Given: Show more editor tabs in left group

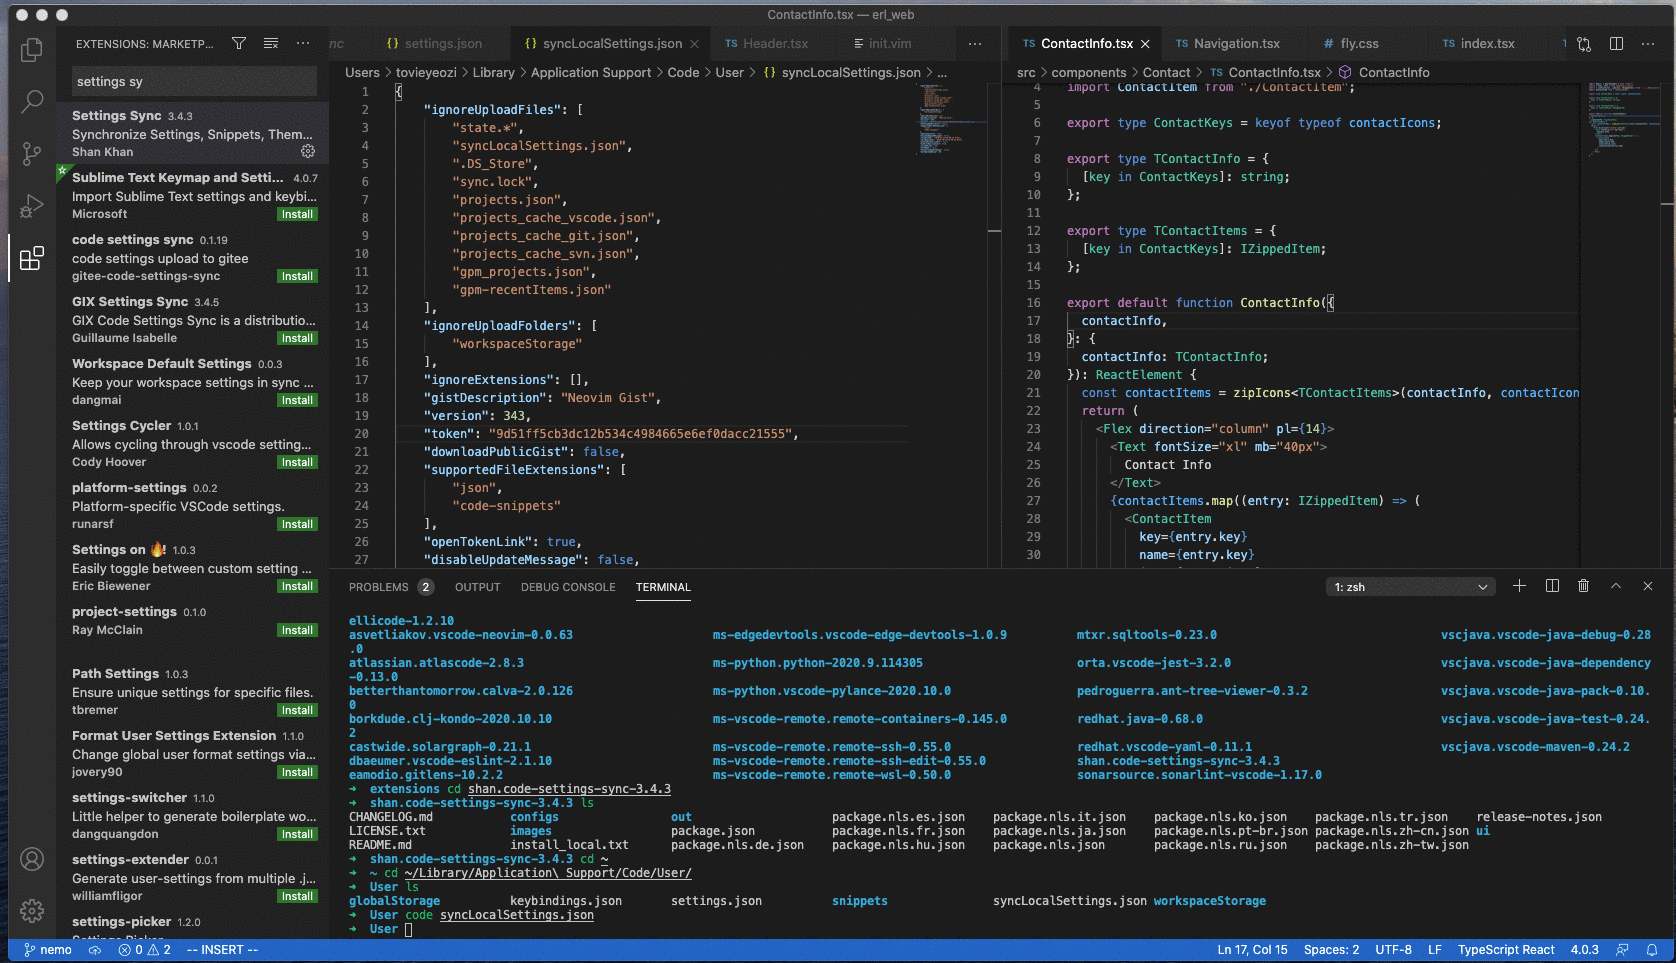Looking at the screenshot, I should pyautogui.click(x=975, y=43).
